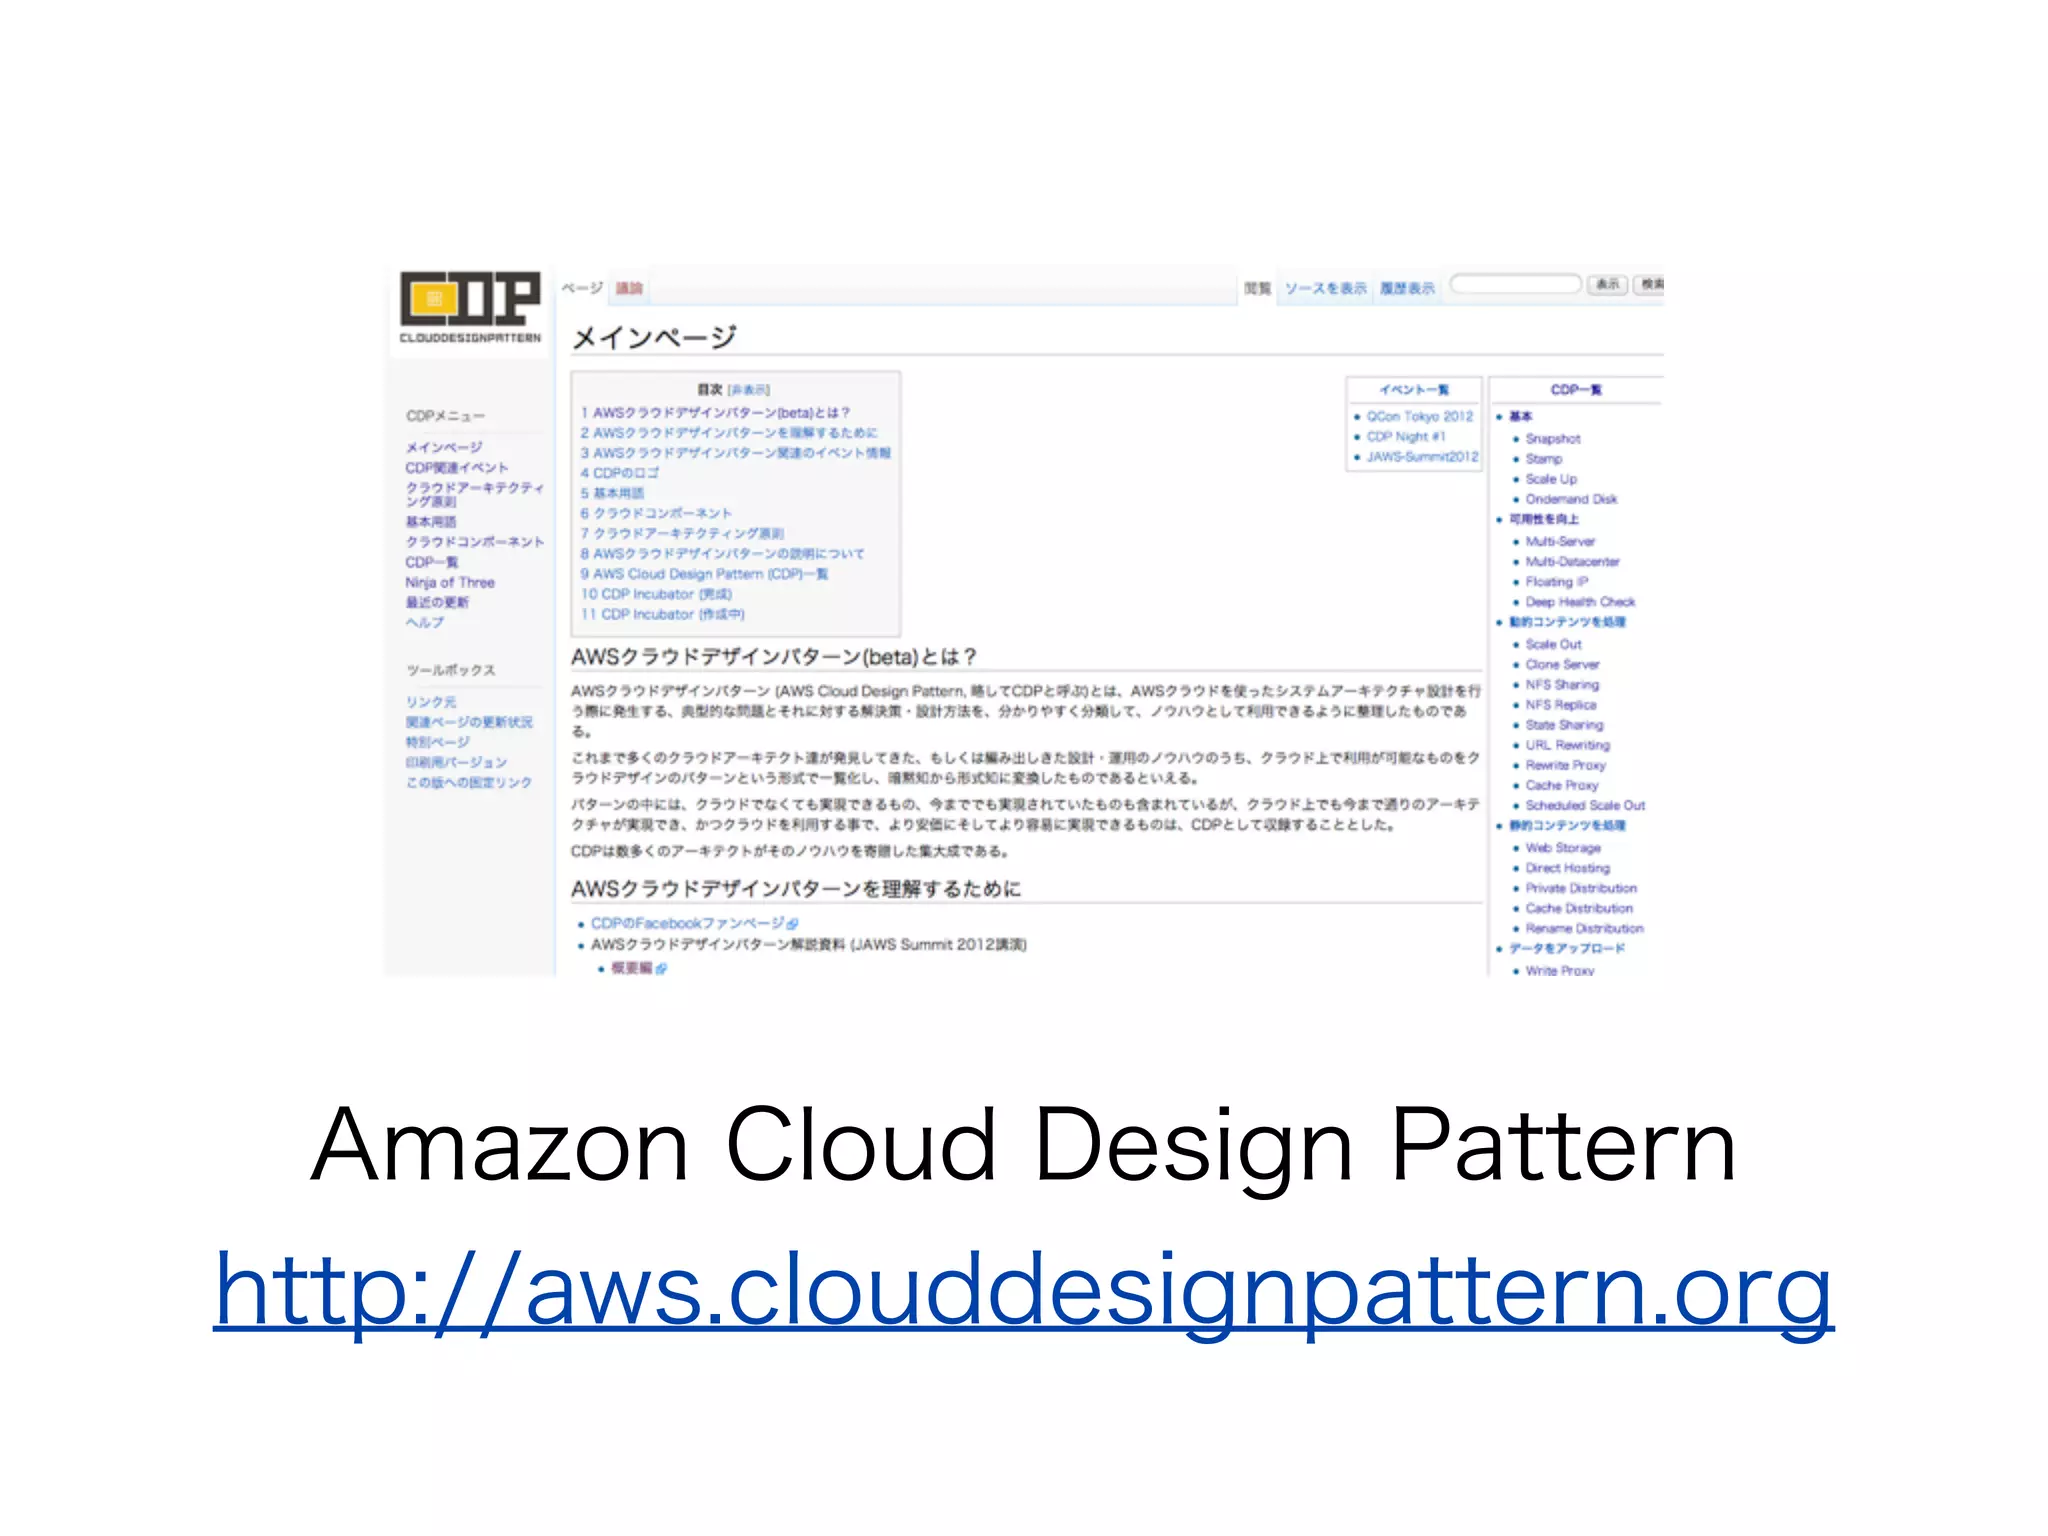Select the 閲覧 view tab

point(1257,288)
